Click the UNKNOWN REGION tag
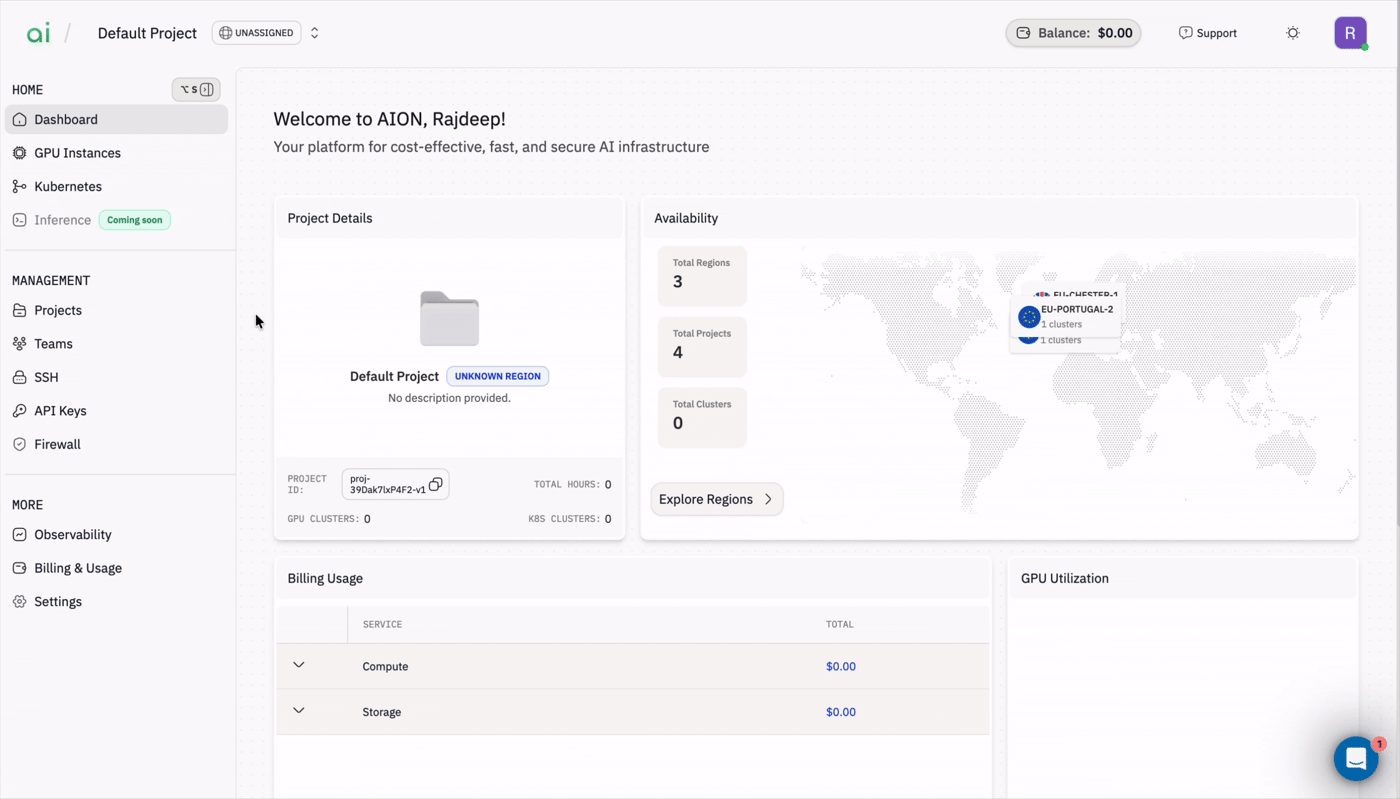This screenshot has width=1400, height=799. 497,376
